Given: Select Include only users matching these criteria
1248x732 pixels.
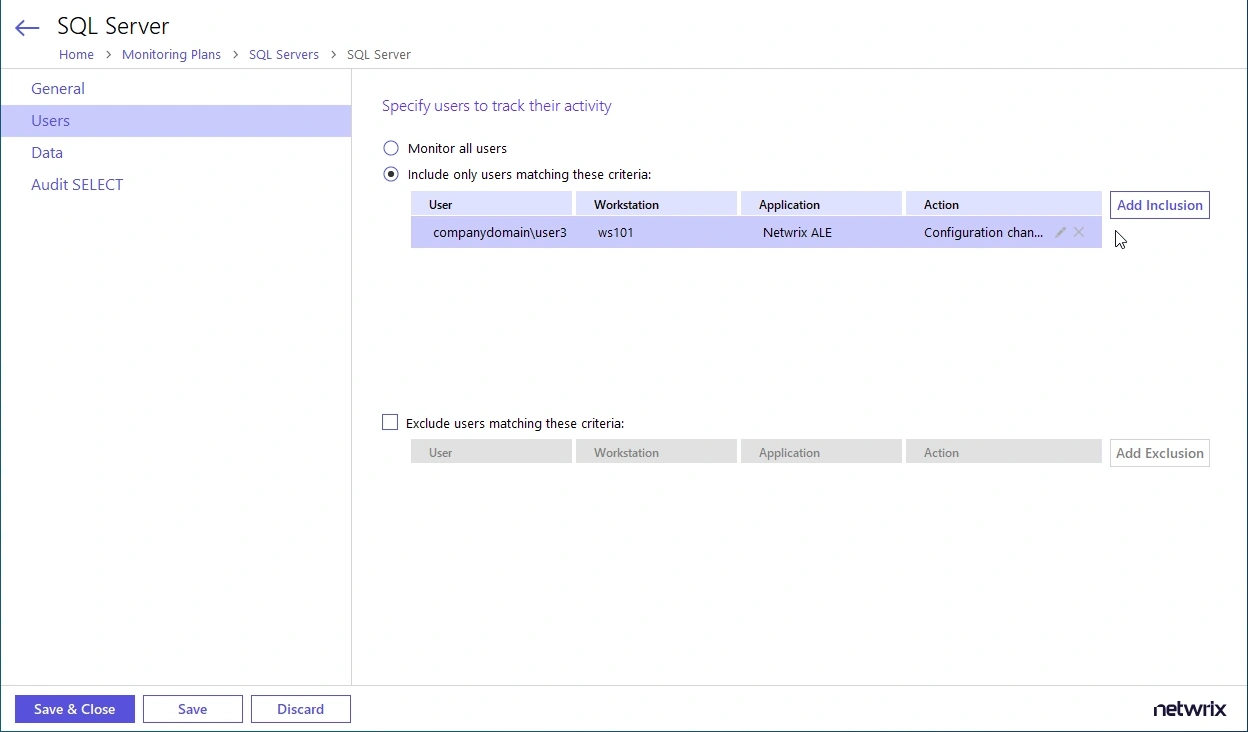Looking at the screenshot, I should pyautogui.click(x=390, y=173).
